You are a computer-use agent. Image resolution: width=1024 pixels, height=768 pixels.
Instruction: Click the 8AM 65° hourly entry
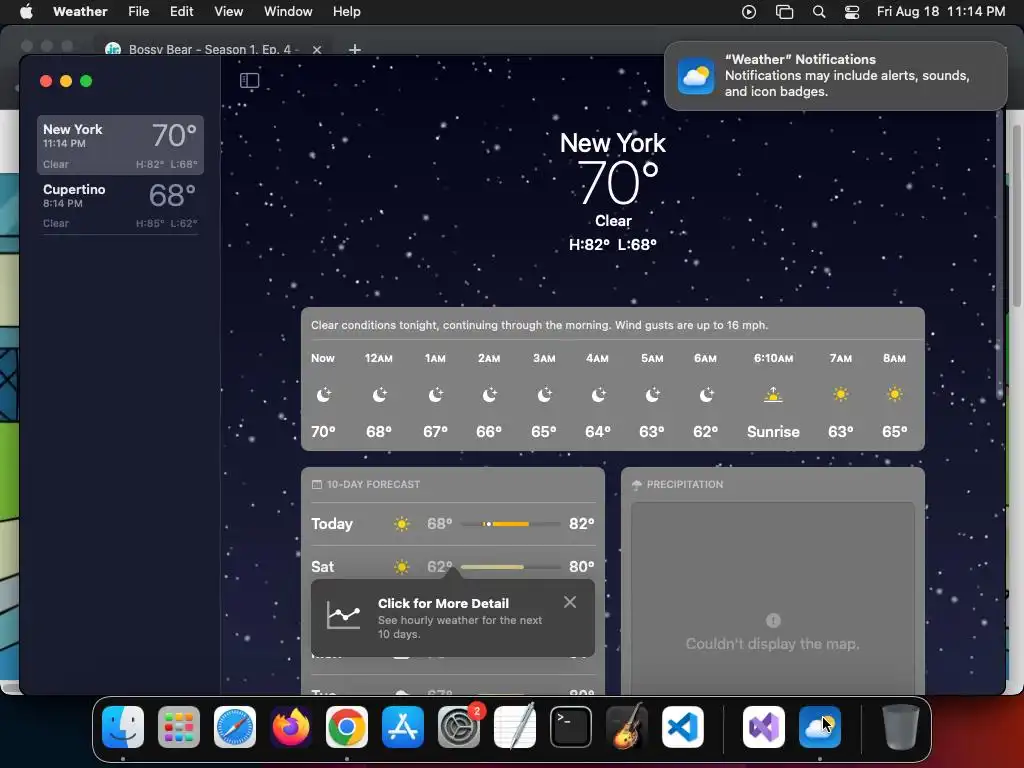pos(895,395)
